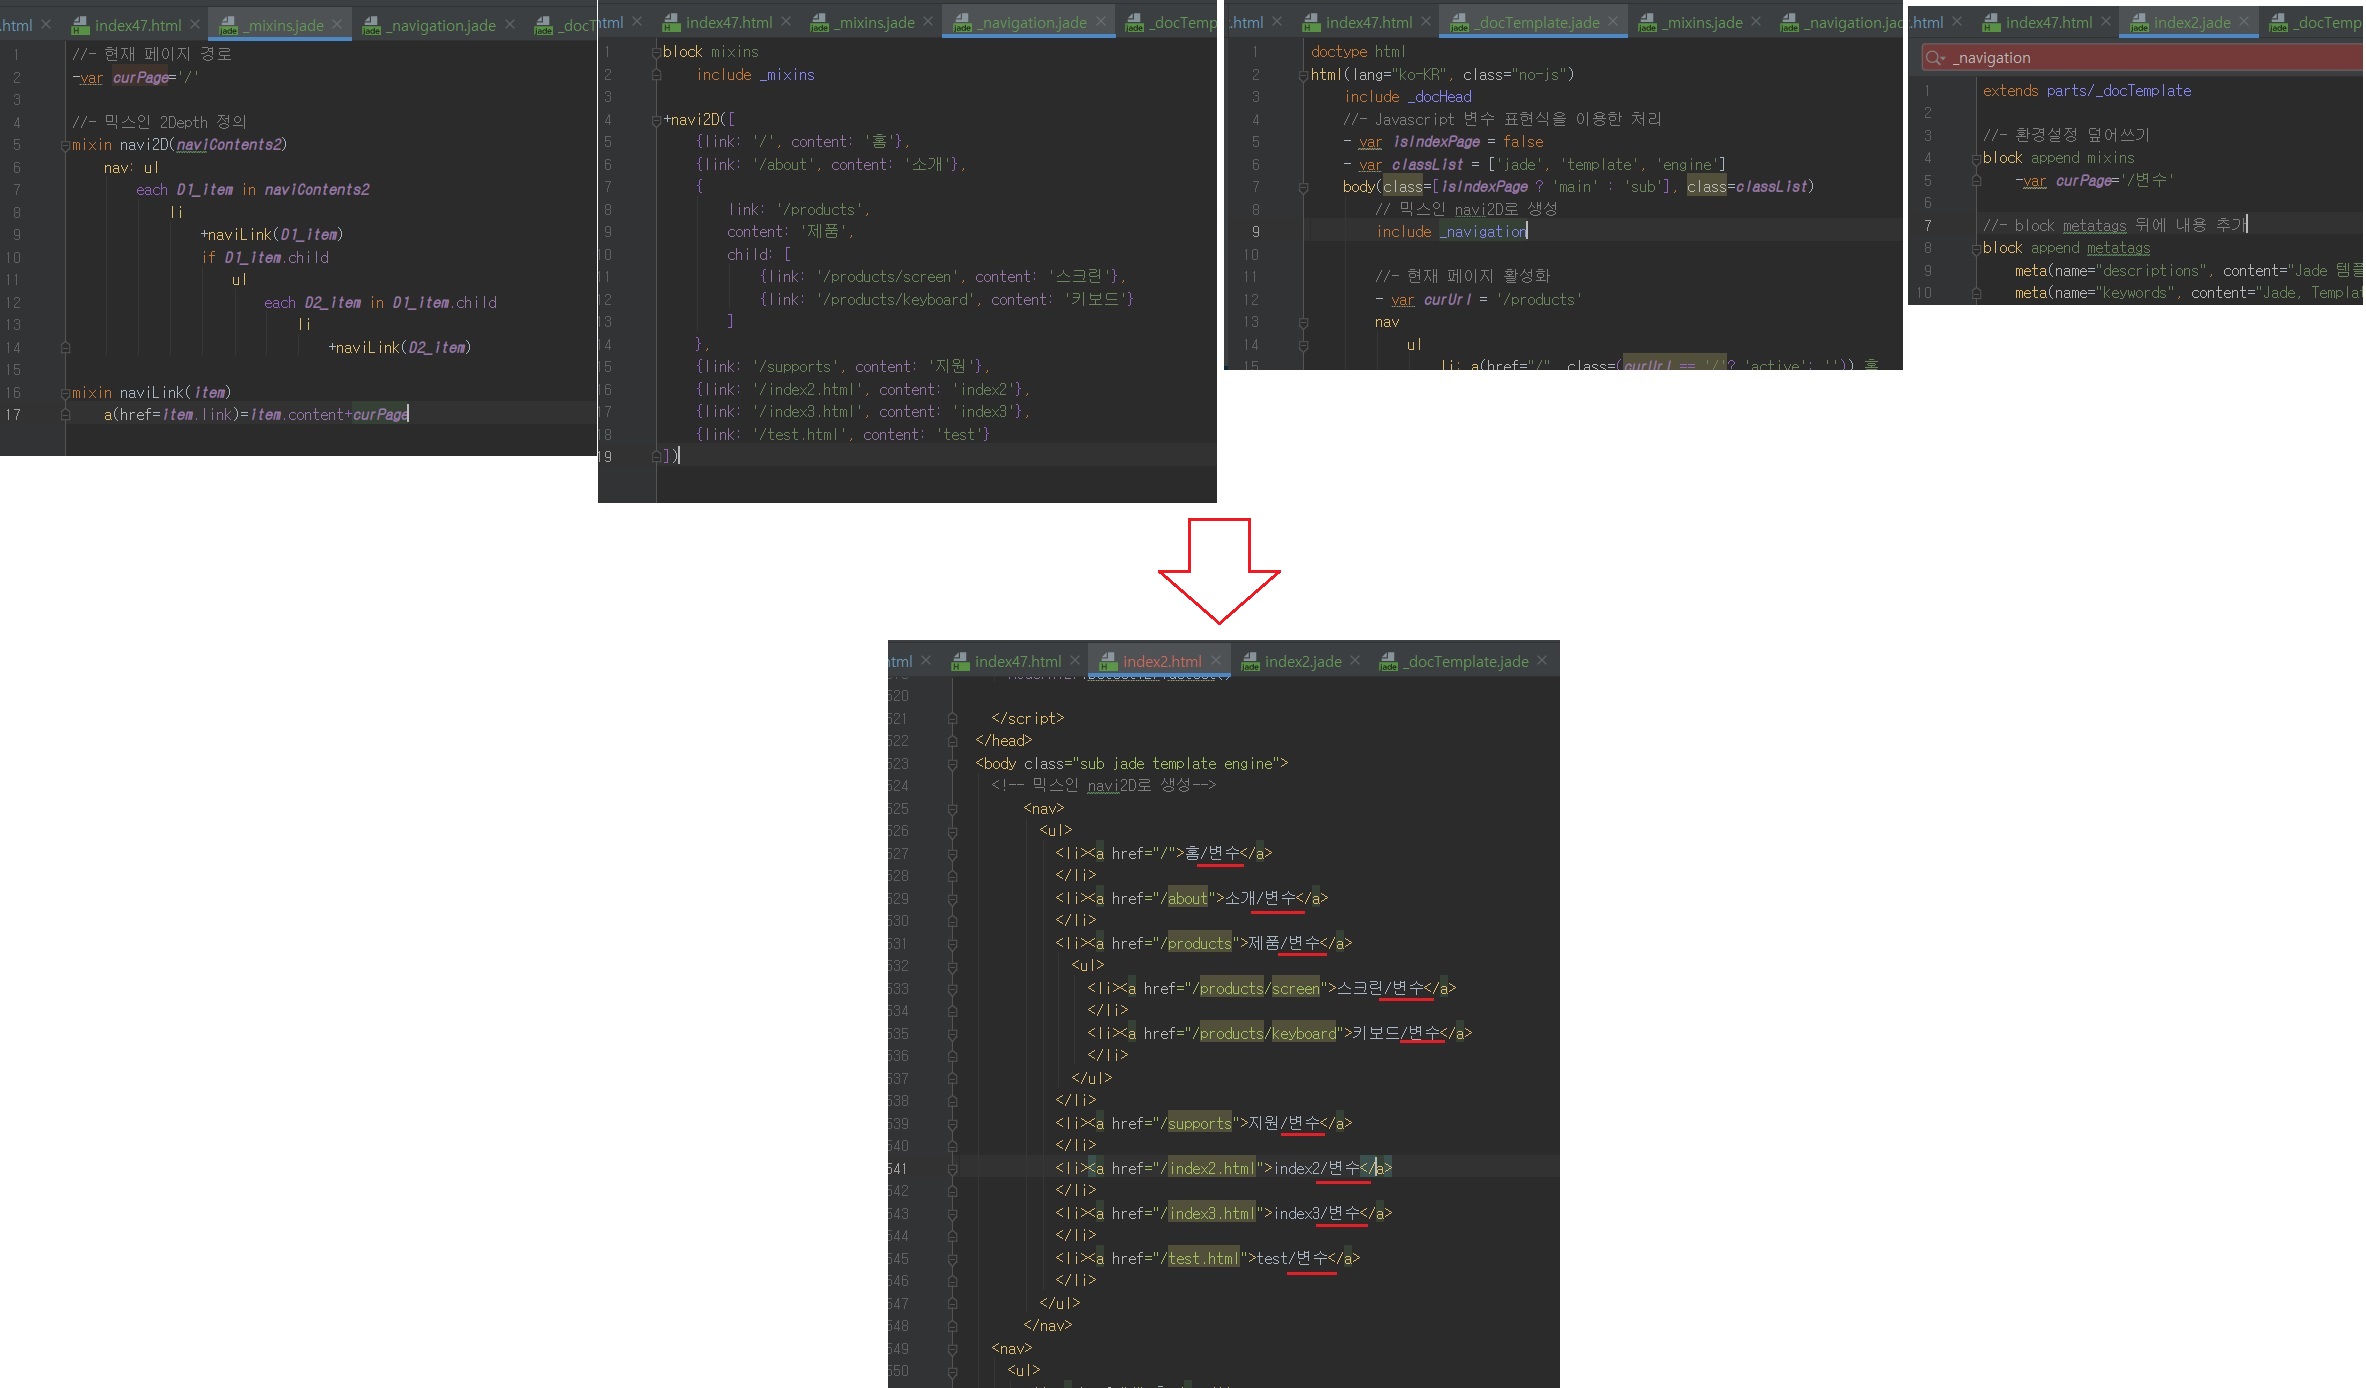The width and height of the screenshot is (2366, 1388).
Task: Click the jade file icon on active _docTemplate.jade tab
Action: (x=1459, y=23)
